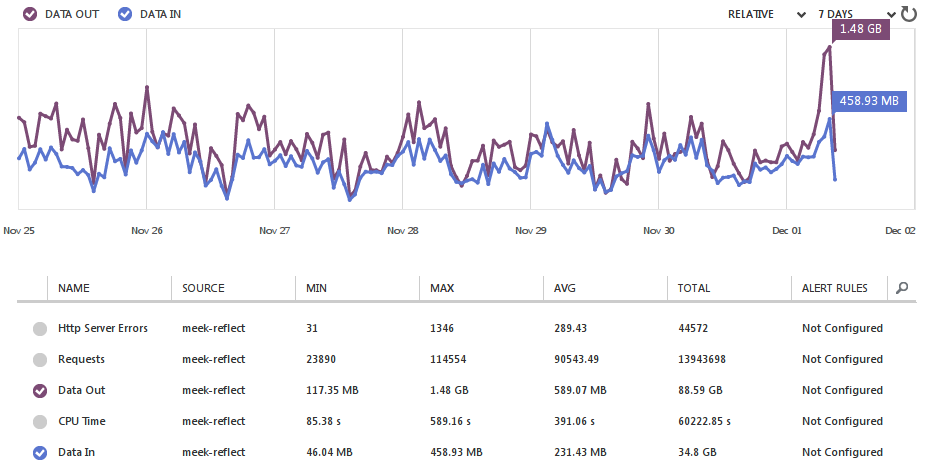Viewport: 927px width, 471px height.
Task: Enable the CPU Time metric circle
Action: (x=40, y=422)
